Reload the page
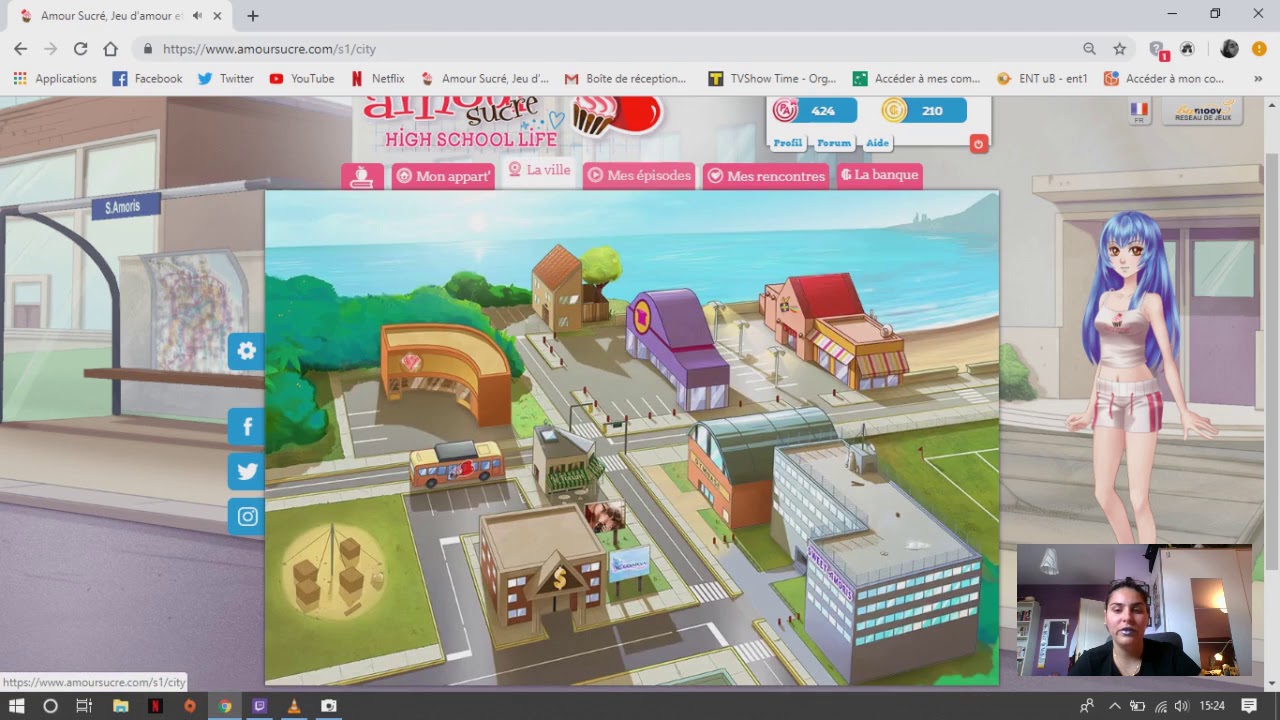Viewport: 1280px width, 720px height. [x=80, y=48]
